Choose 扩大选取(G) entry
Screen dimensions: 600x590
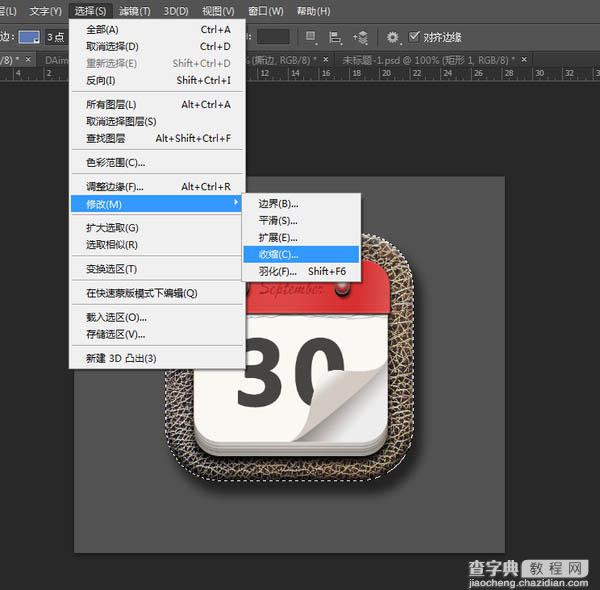pyautogui.click(x=158, y=228)
